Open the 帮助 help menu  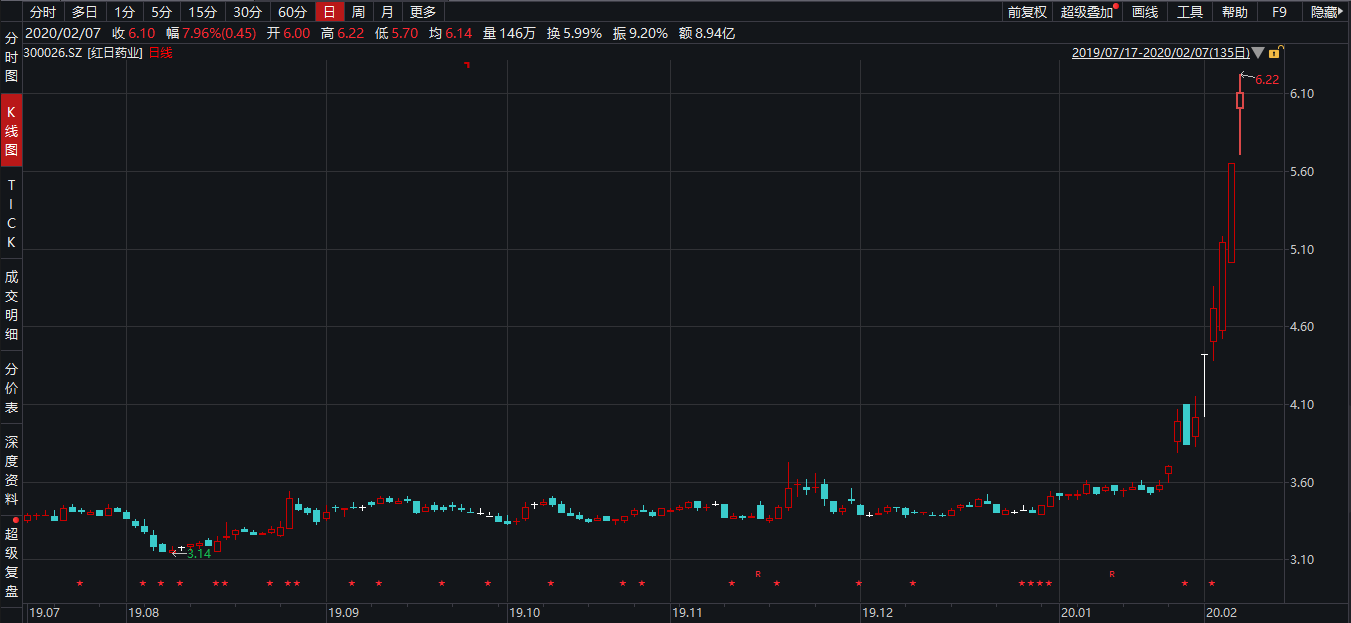click(x=1235, y=12)
